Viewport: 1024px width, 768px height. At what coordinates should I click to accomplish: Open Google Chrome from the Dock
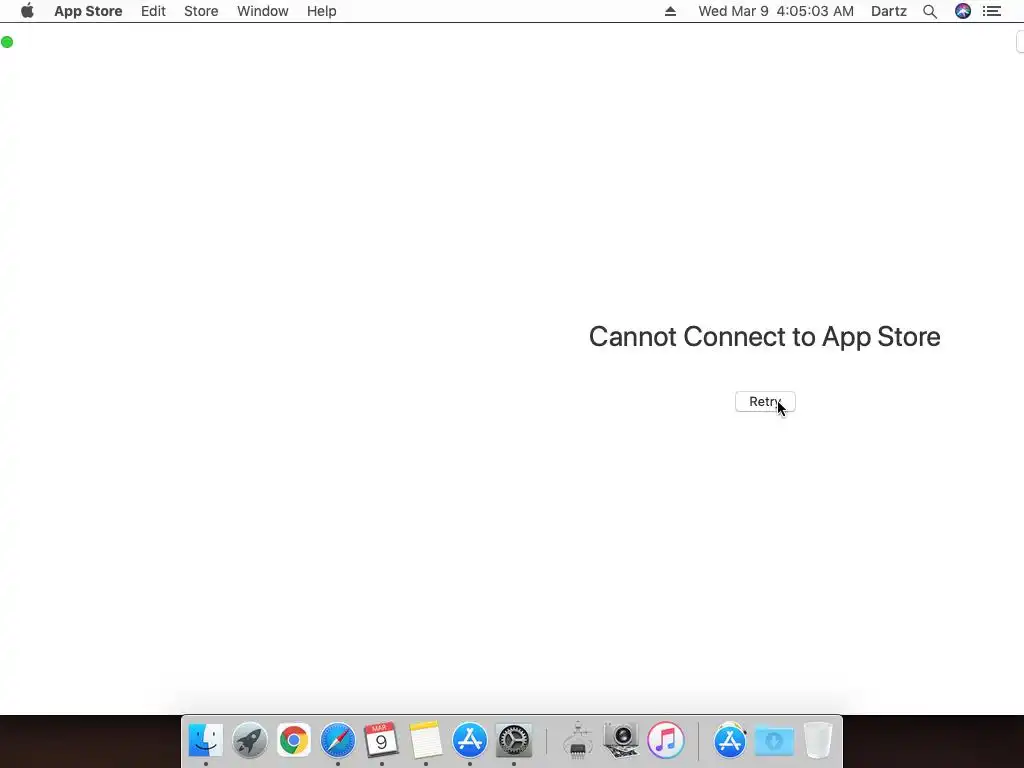tap(294, 741)
